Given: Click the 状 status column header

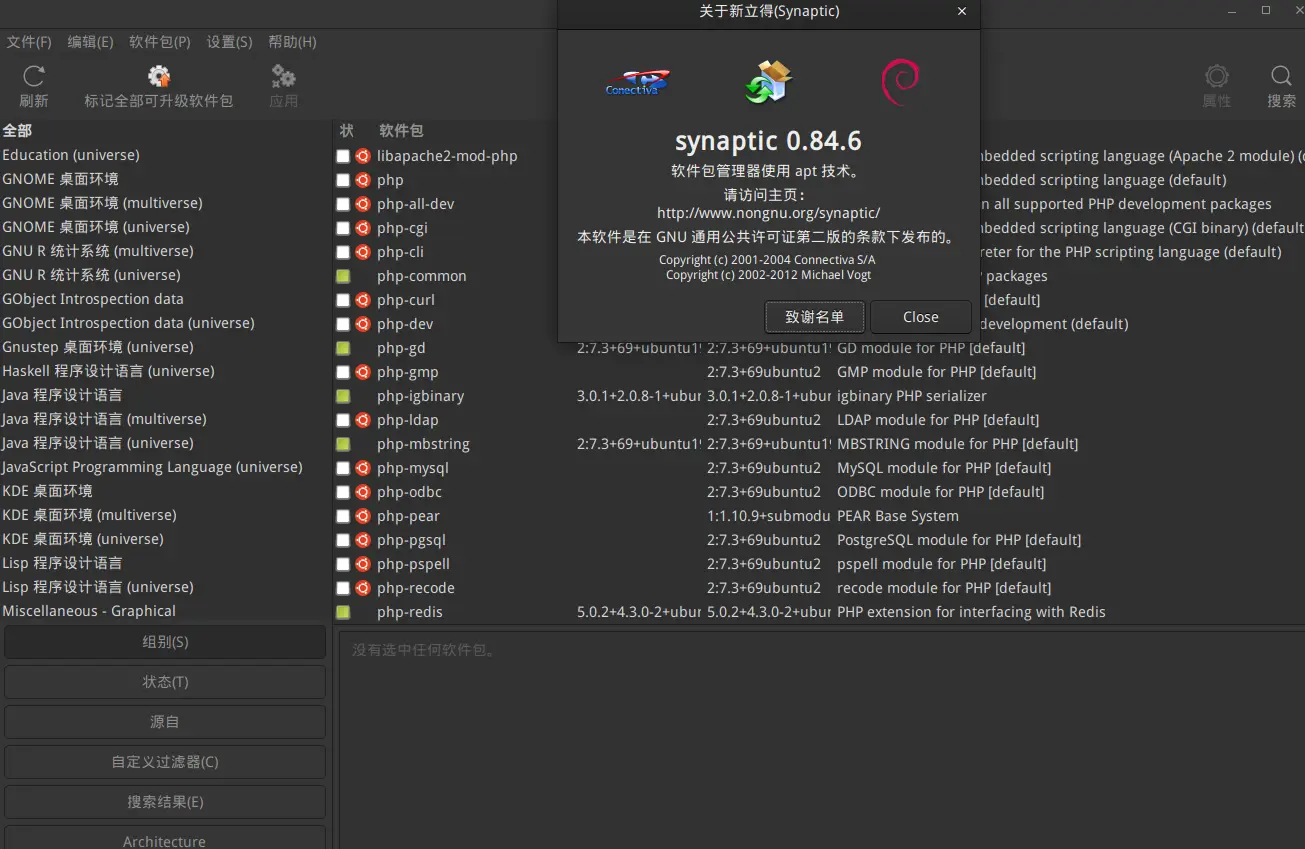Looking at the screenshot, I should (x=347, y=131).
